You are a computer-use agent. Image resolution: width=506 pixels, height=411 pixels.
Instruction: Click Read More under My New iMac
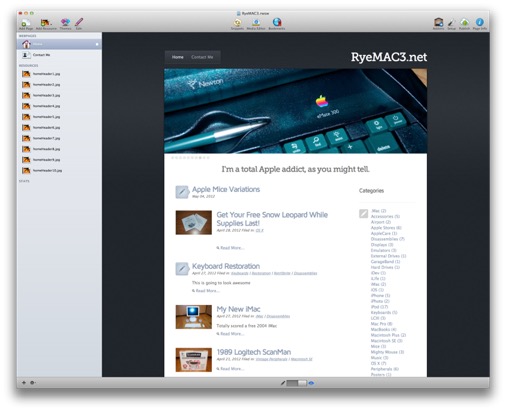(x=230, y=334)
